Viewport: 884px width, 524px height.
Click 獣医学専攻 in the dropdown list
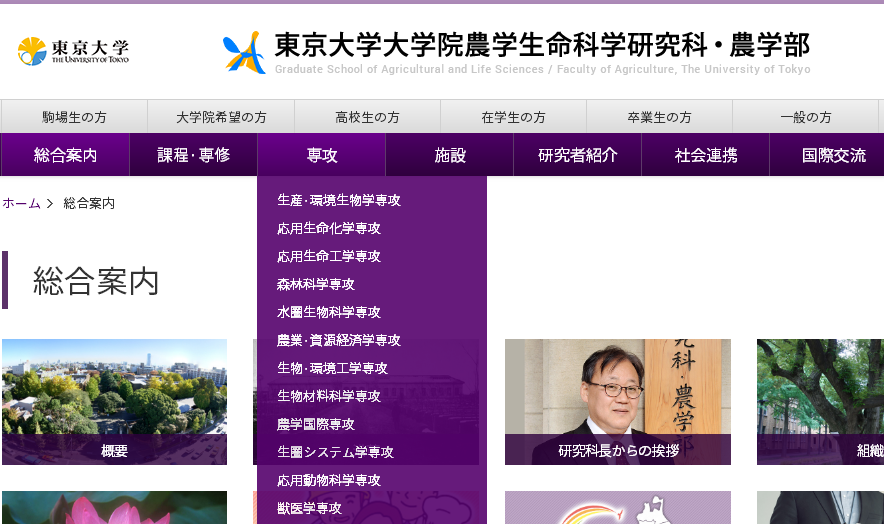(309, 508)
